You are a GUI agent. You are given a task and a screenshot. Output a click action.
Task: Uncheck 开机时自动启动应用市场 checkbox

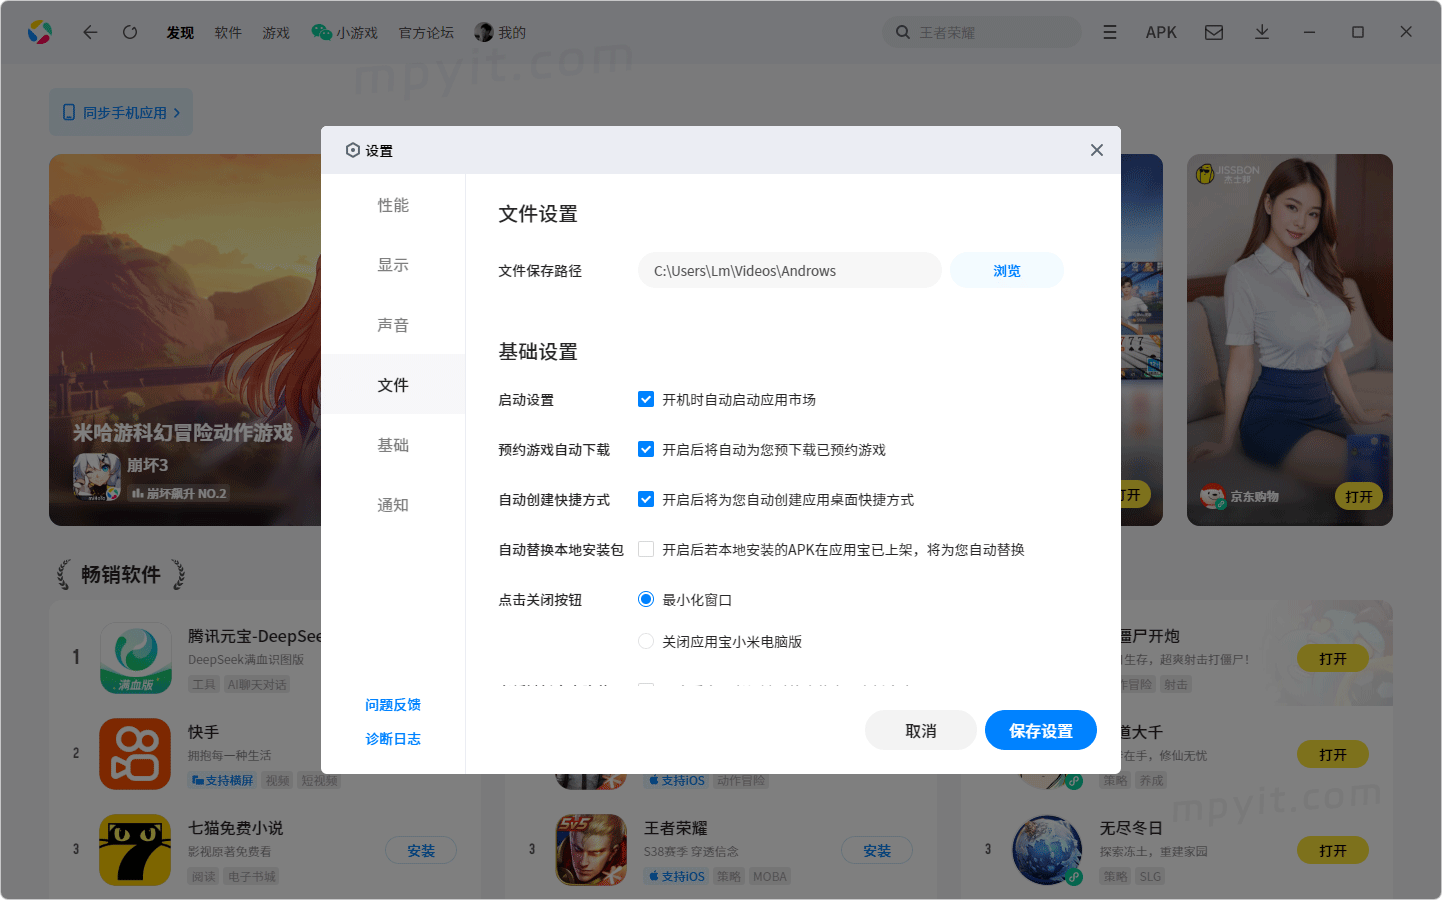point(646,399)
